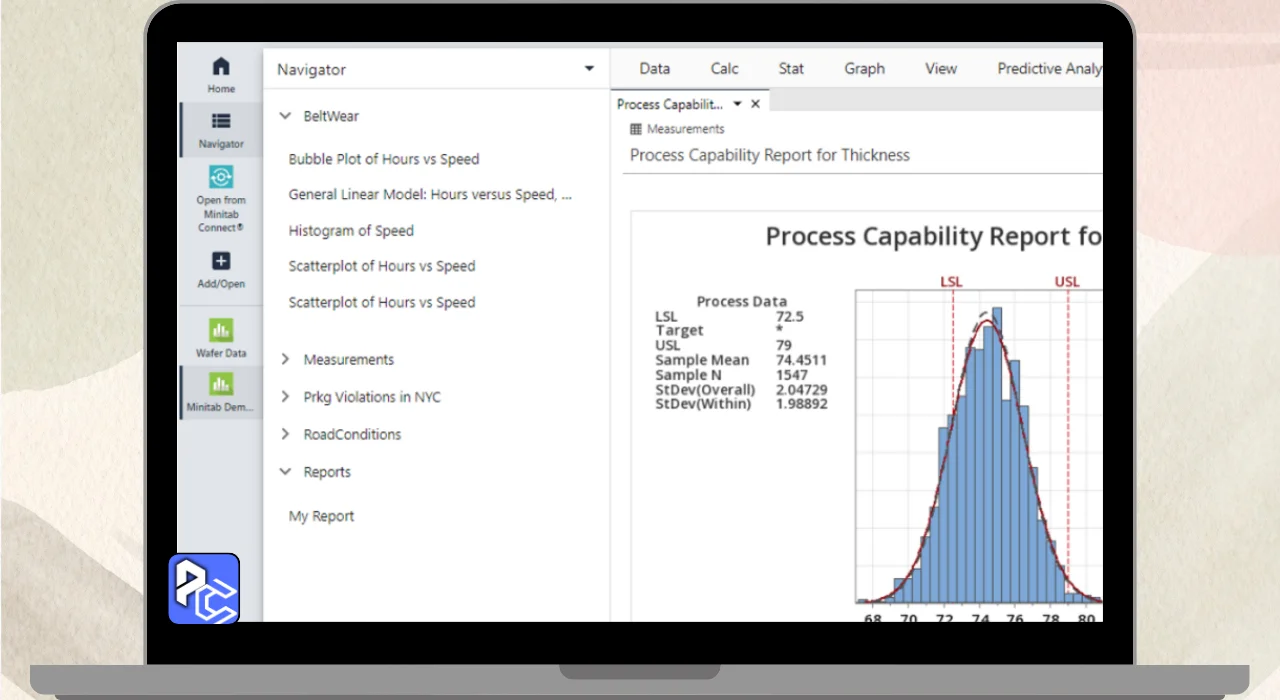
Task: Close the Process Capability tab
Action: 755,104
